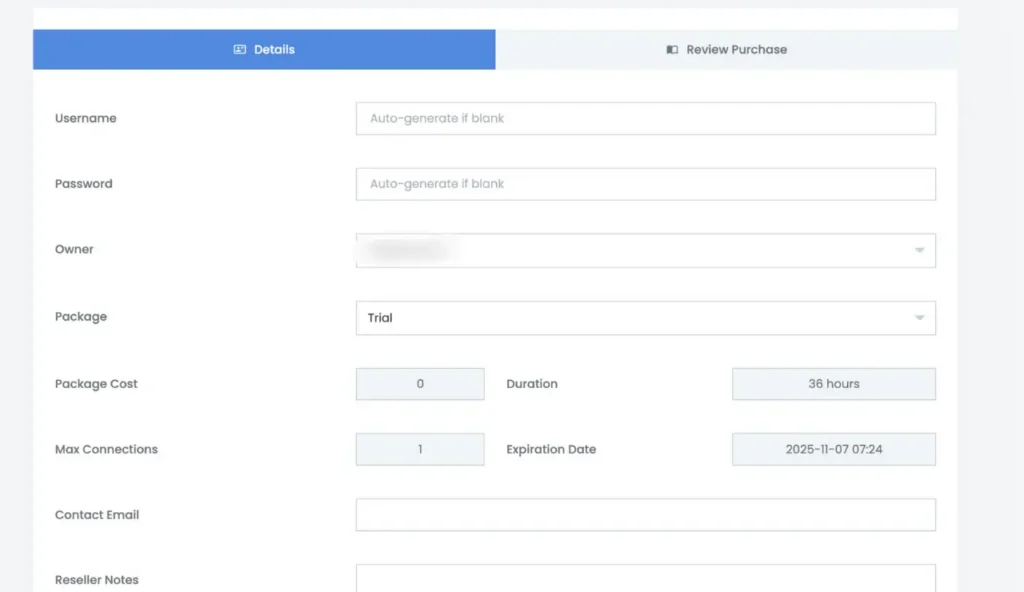
Task: Open the Review Purchase tab
Action: [726, 50]
